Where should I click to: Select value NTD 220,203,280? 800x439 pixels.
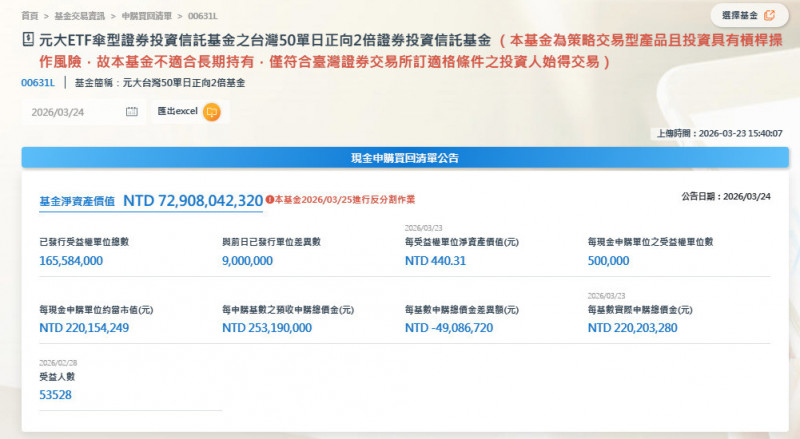pyautogui.click(x=633, y=328)
